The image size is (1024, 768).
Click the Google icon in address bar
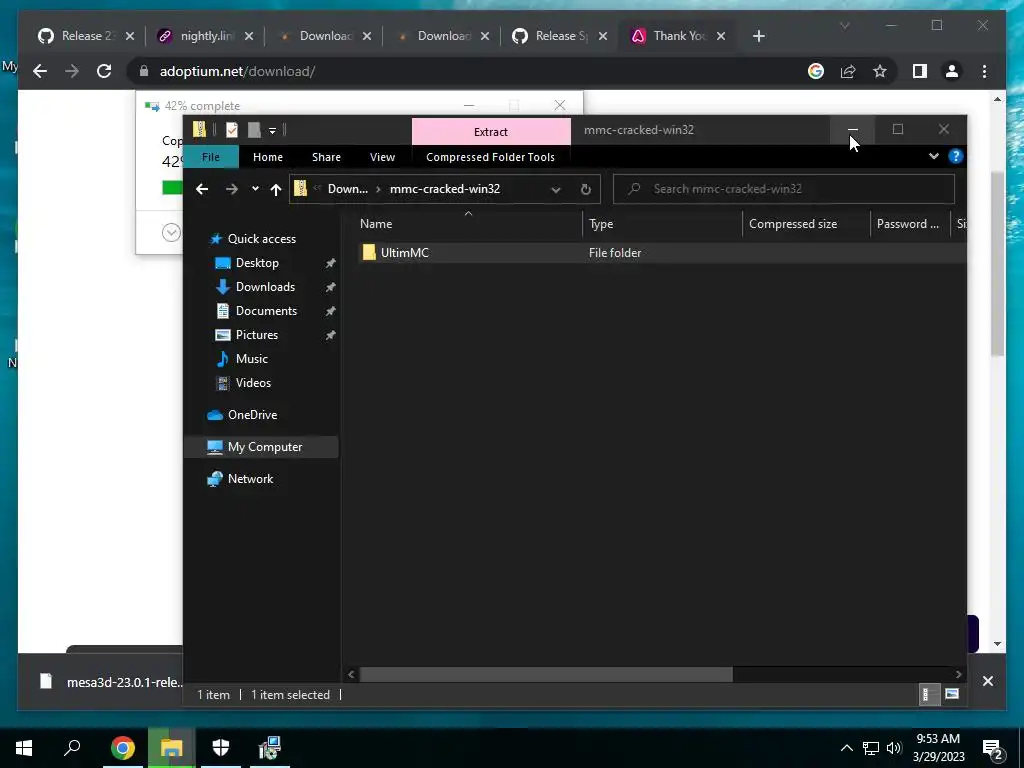pyautogui.click(x=816, y=71)
